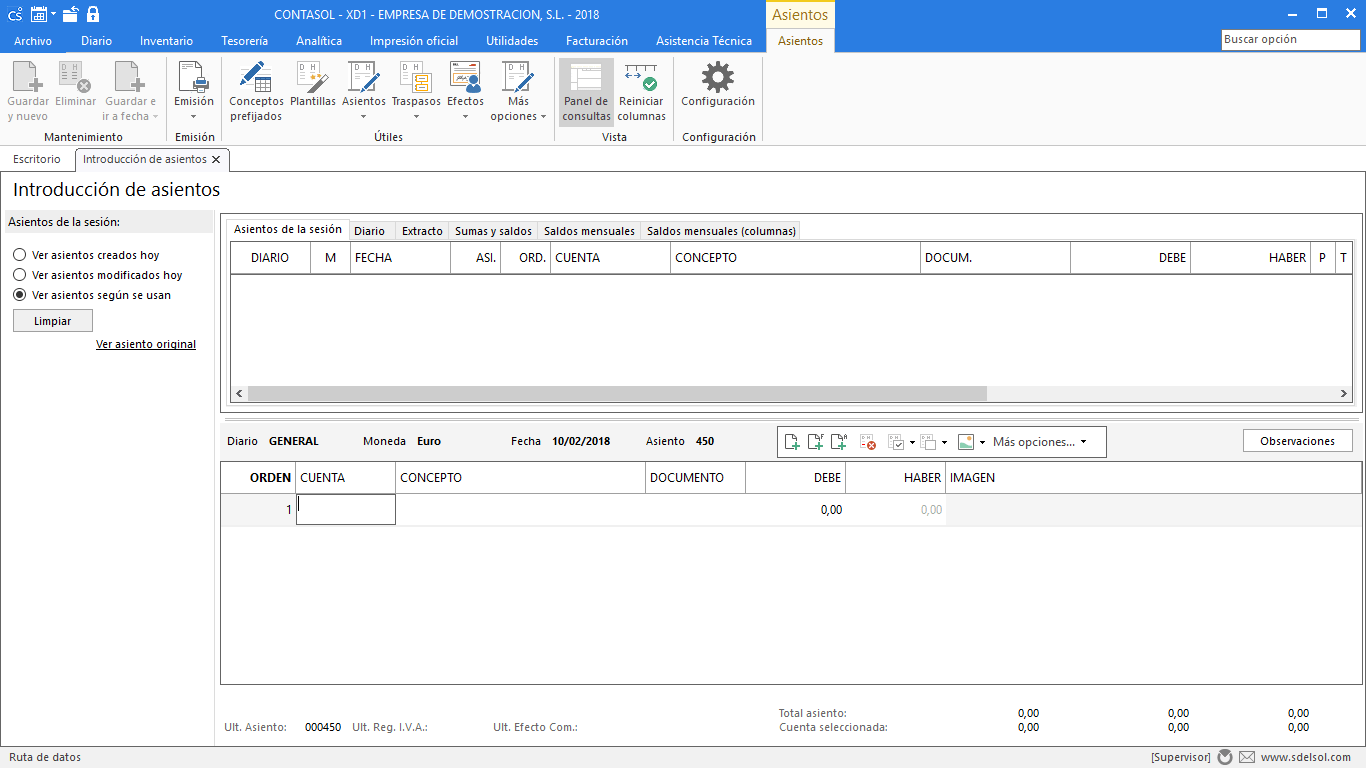
Task: Open the Inventario ribbon tab
Action: click(167, 41)
